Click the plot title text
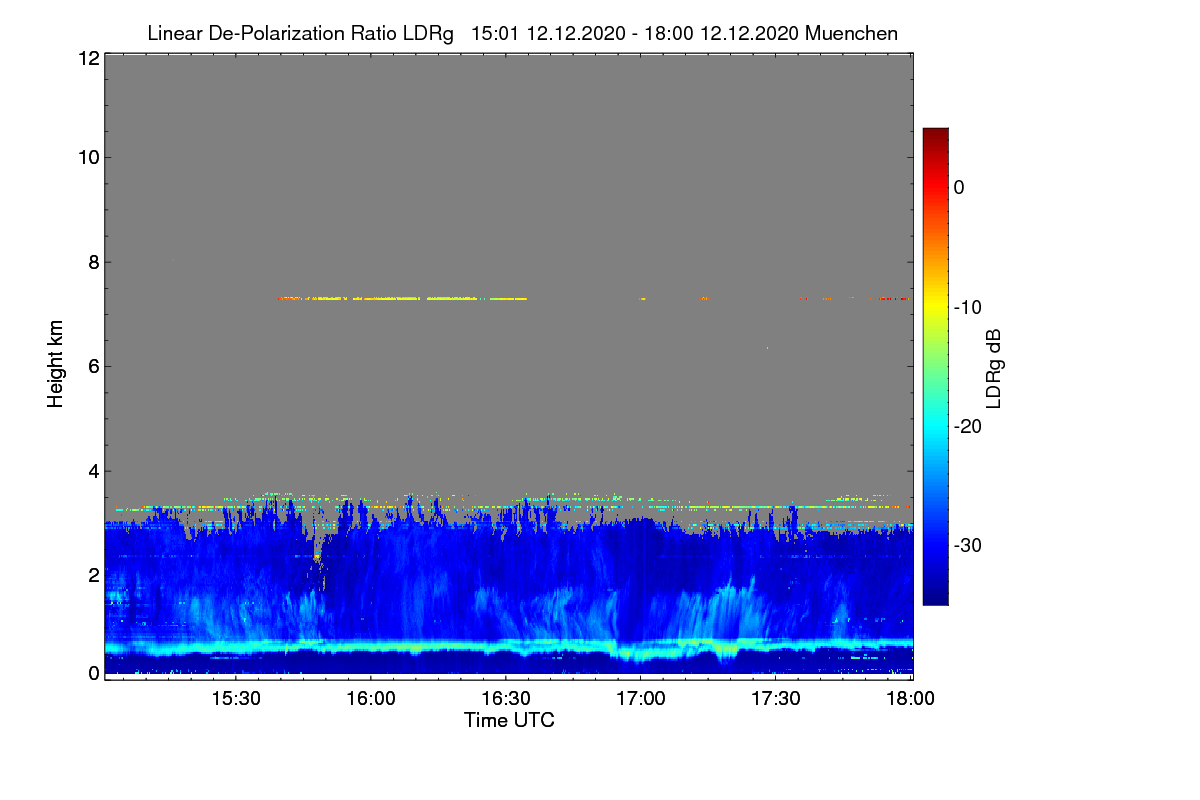The image size is (1200, 800). pos(522,33)
